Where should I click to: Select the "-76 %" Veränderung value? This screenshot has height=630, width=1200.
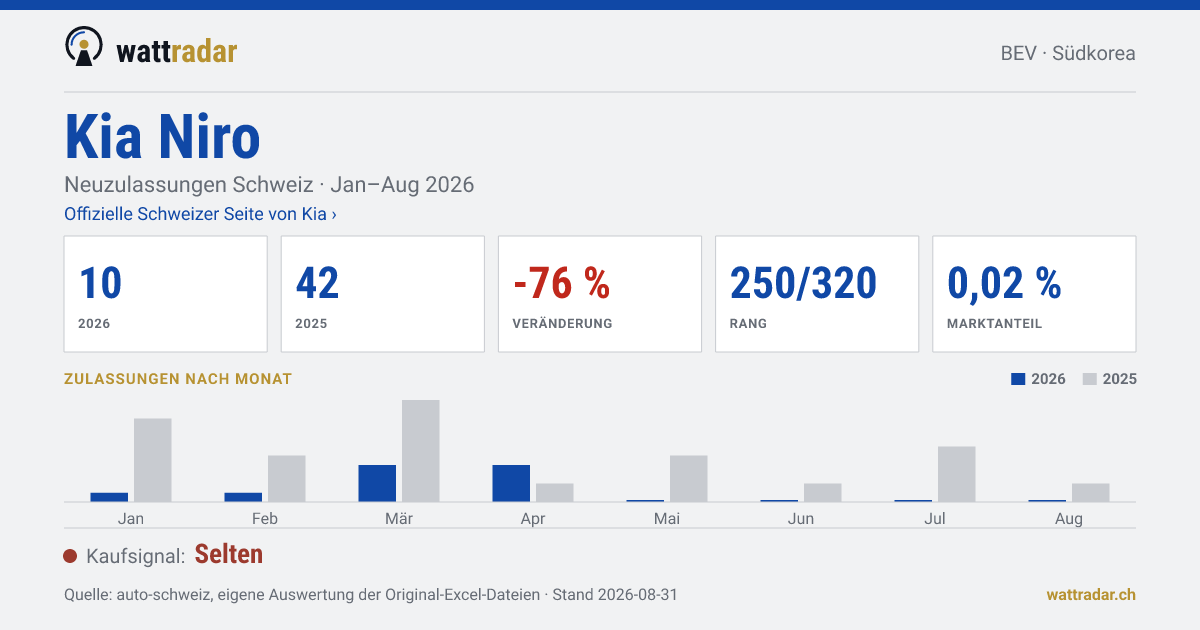(561, 284)
